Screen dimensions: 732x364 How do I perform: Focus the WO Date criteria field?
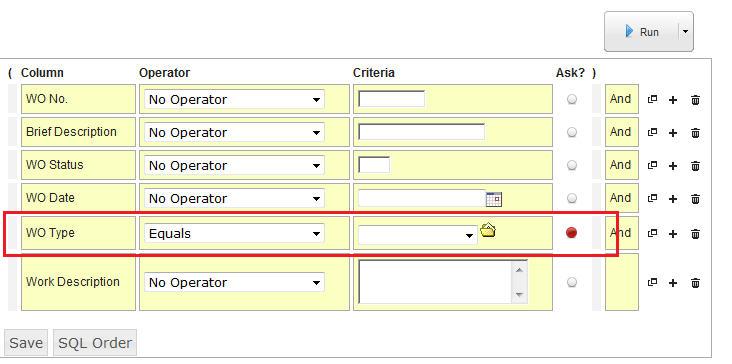tap(422, 198)
